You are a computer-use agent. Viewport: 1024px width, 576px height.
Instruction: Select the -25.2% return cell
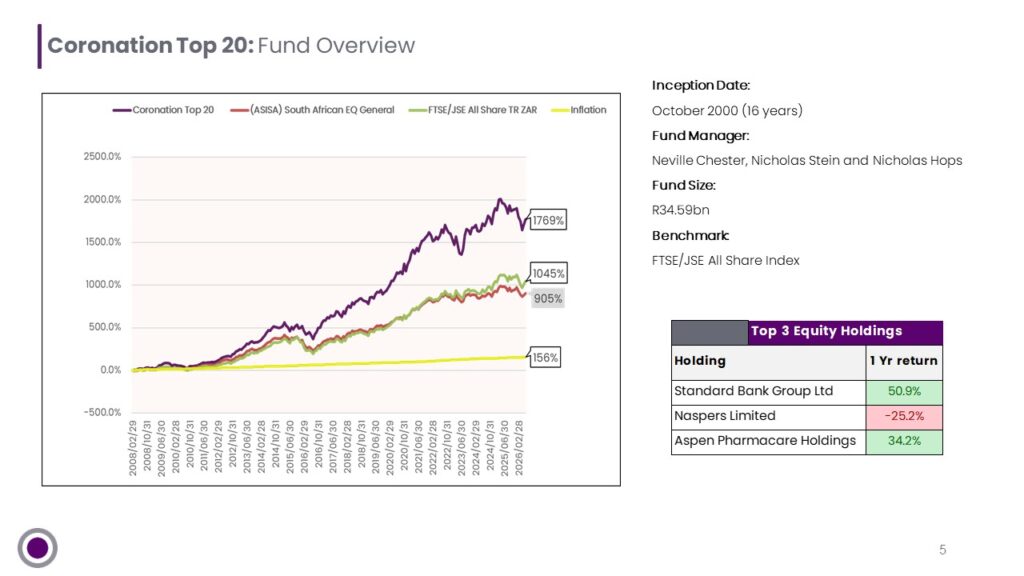pos(904,417)
